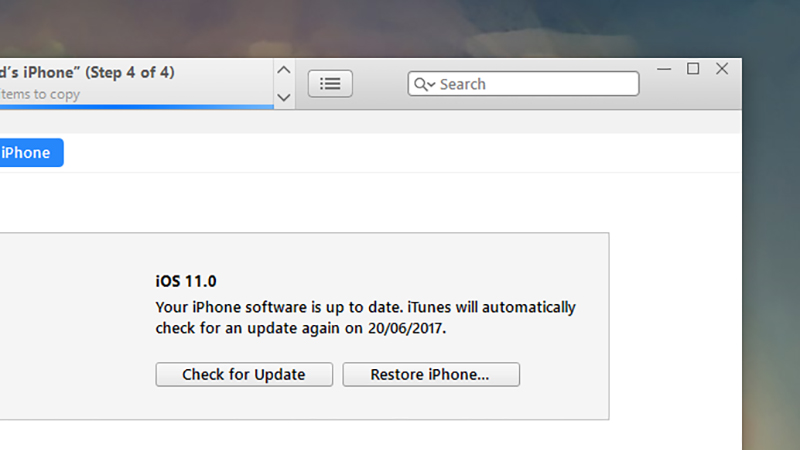
Task: Click the update date "20/06/2017" text
Action: [x=407, y=328]
